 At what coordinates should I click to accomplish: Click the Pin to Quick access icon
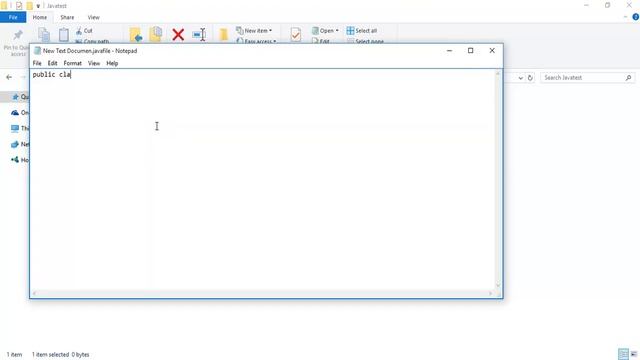18,35
